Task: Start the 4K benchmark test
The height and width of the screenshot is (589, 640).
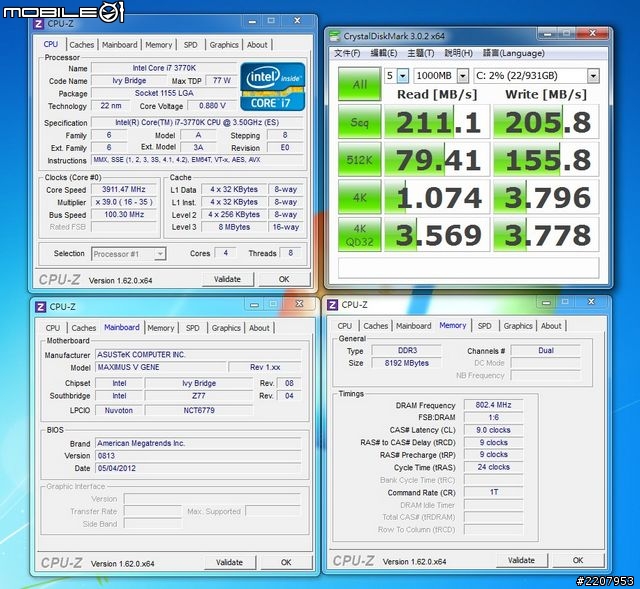Action: tap(360, 197)
